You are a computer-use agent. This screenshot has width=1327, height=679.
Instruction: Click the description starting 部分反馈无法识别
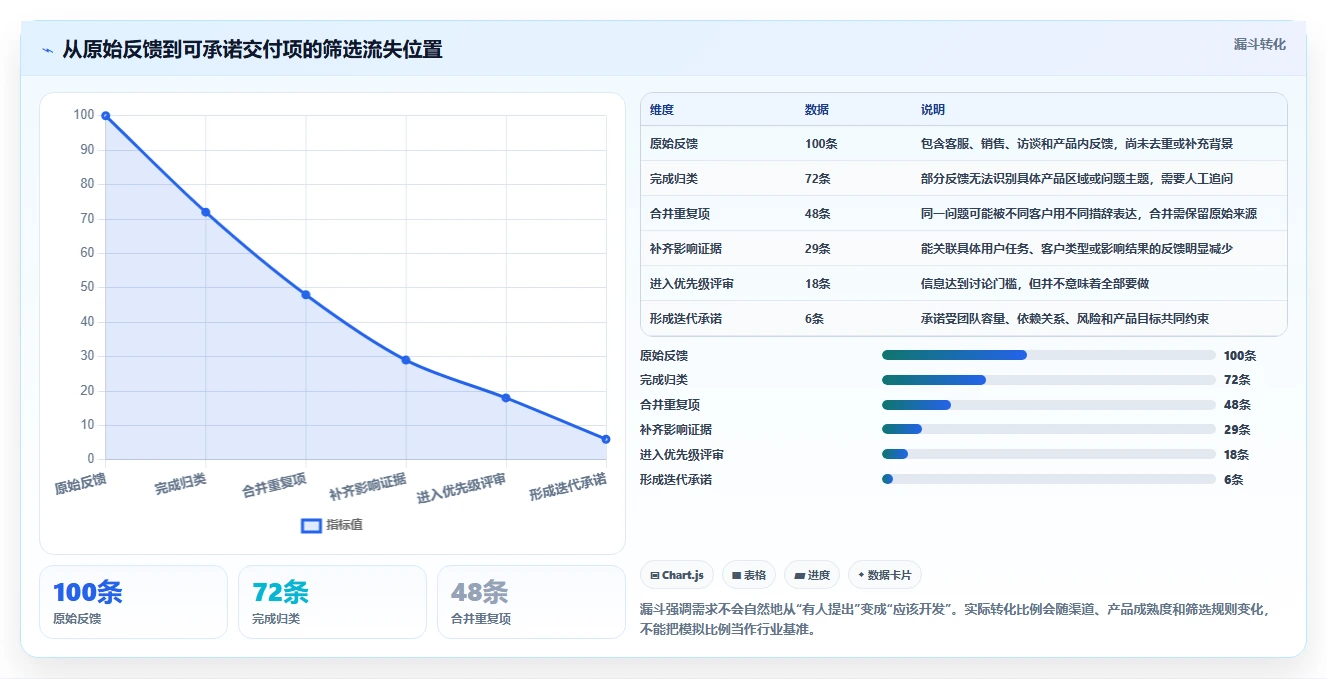(x=1077, y=179)
